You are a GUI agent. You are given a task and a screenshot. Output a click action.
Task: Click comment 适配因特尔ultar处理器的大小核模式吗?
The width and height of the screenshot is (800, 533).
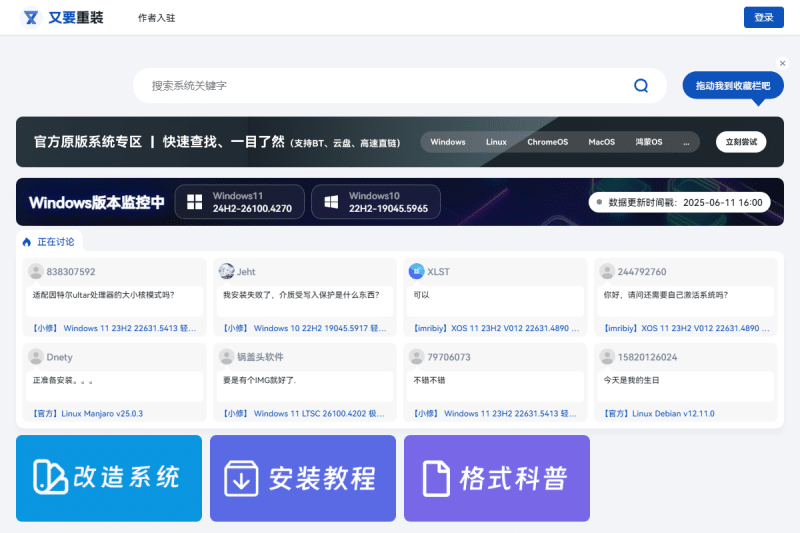click(104, 295)
